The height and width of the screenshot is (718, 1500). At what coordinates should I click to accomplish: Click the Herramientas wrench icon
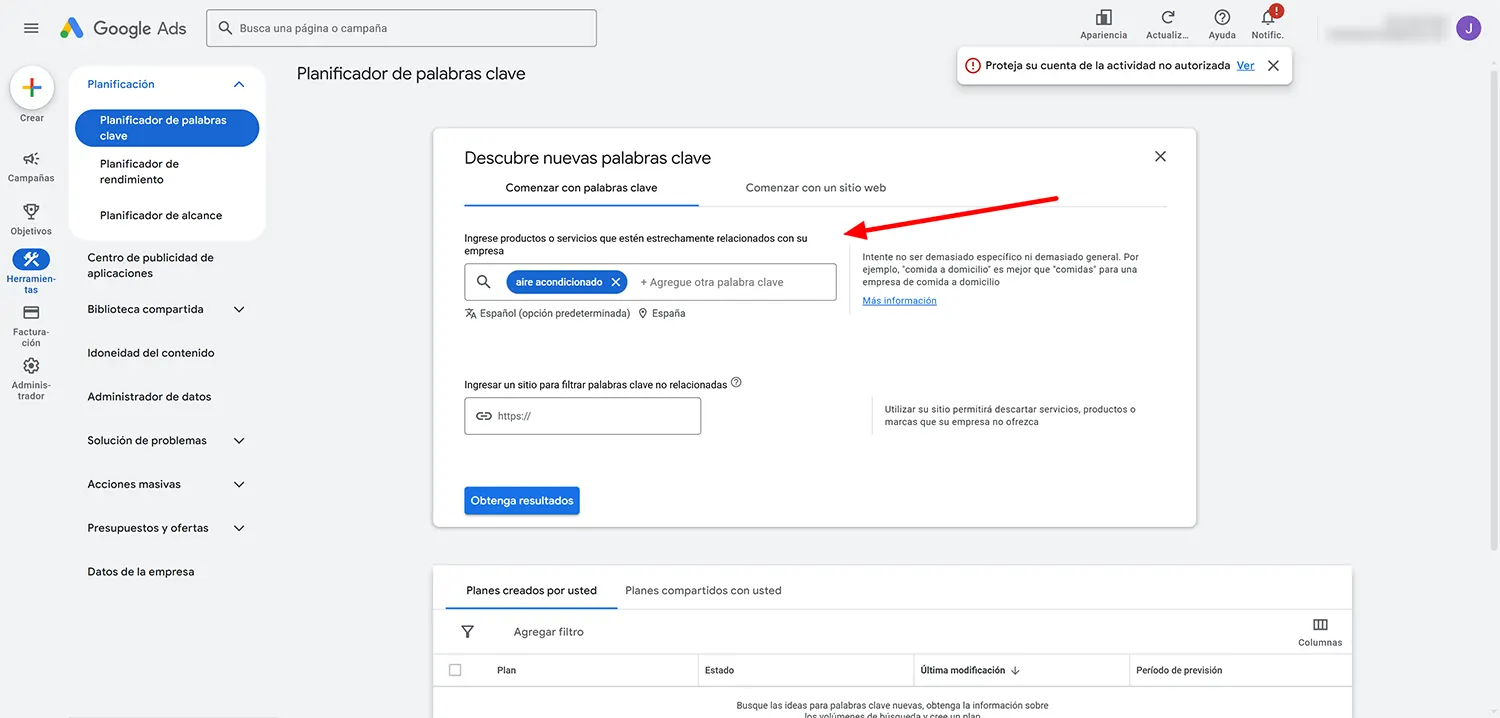[x=31, y=260]
